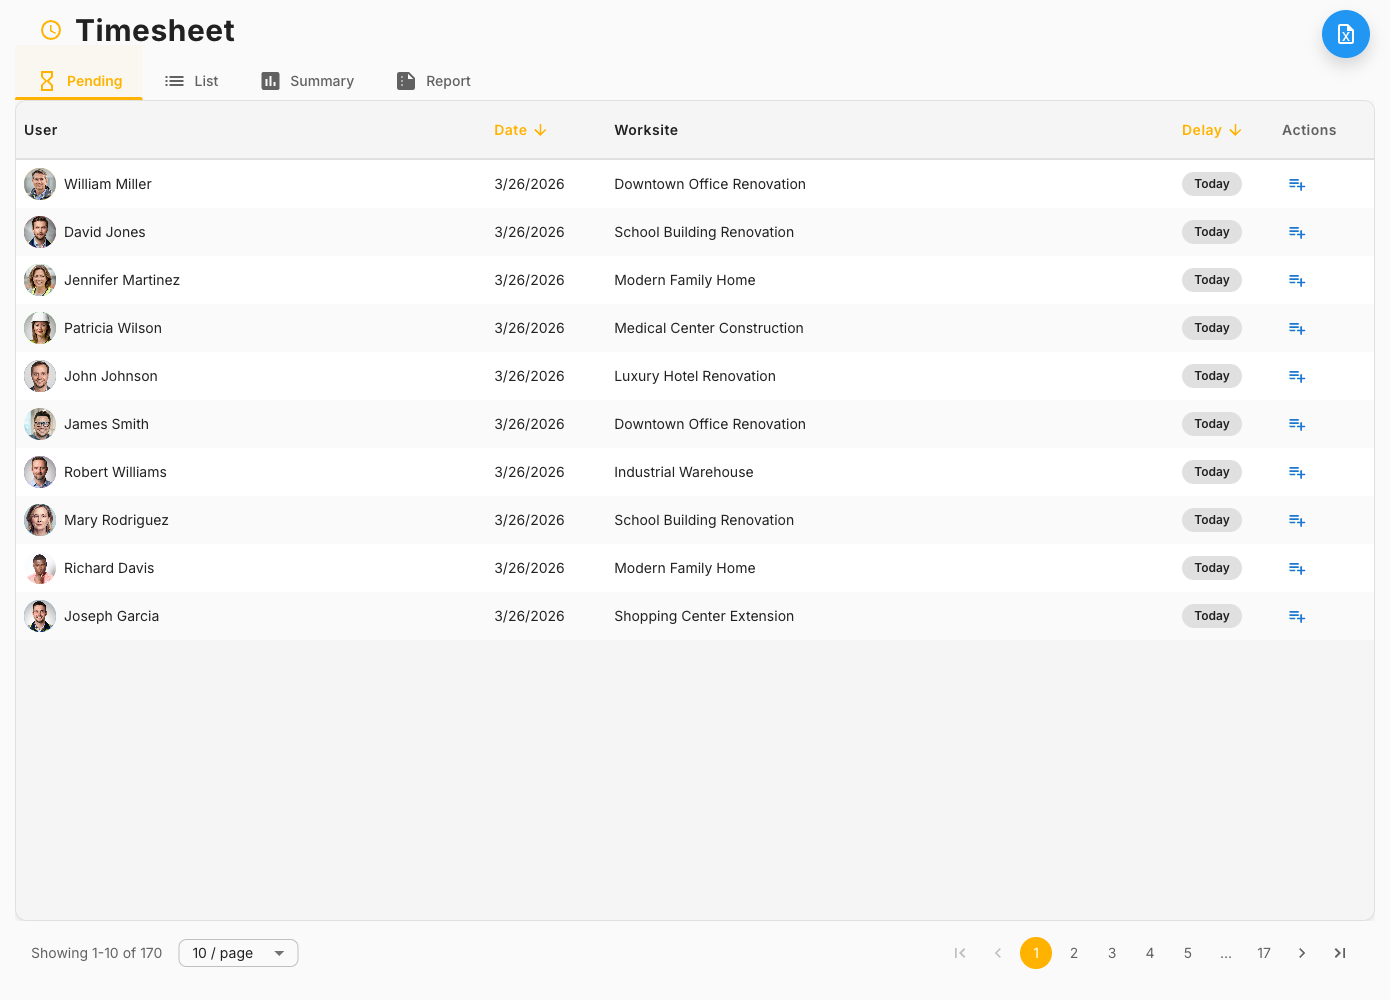Image resolution: width=1390 pixels, height=1000 pixels.
Task: Toggle the Date column sort order
Action: (519, 130)
